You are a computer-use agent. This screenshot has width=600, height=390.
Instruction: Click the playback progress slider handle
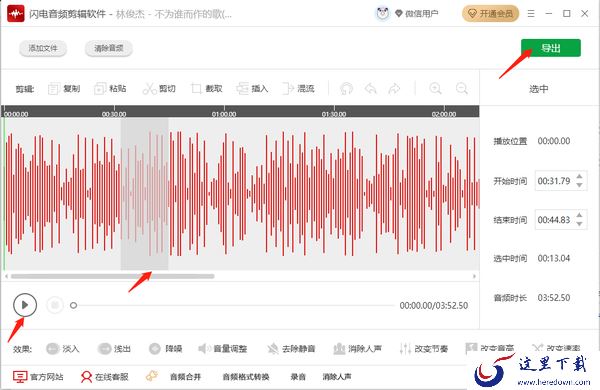tap(73, 305)
